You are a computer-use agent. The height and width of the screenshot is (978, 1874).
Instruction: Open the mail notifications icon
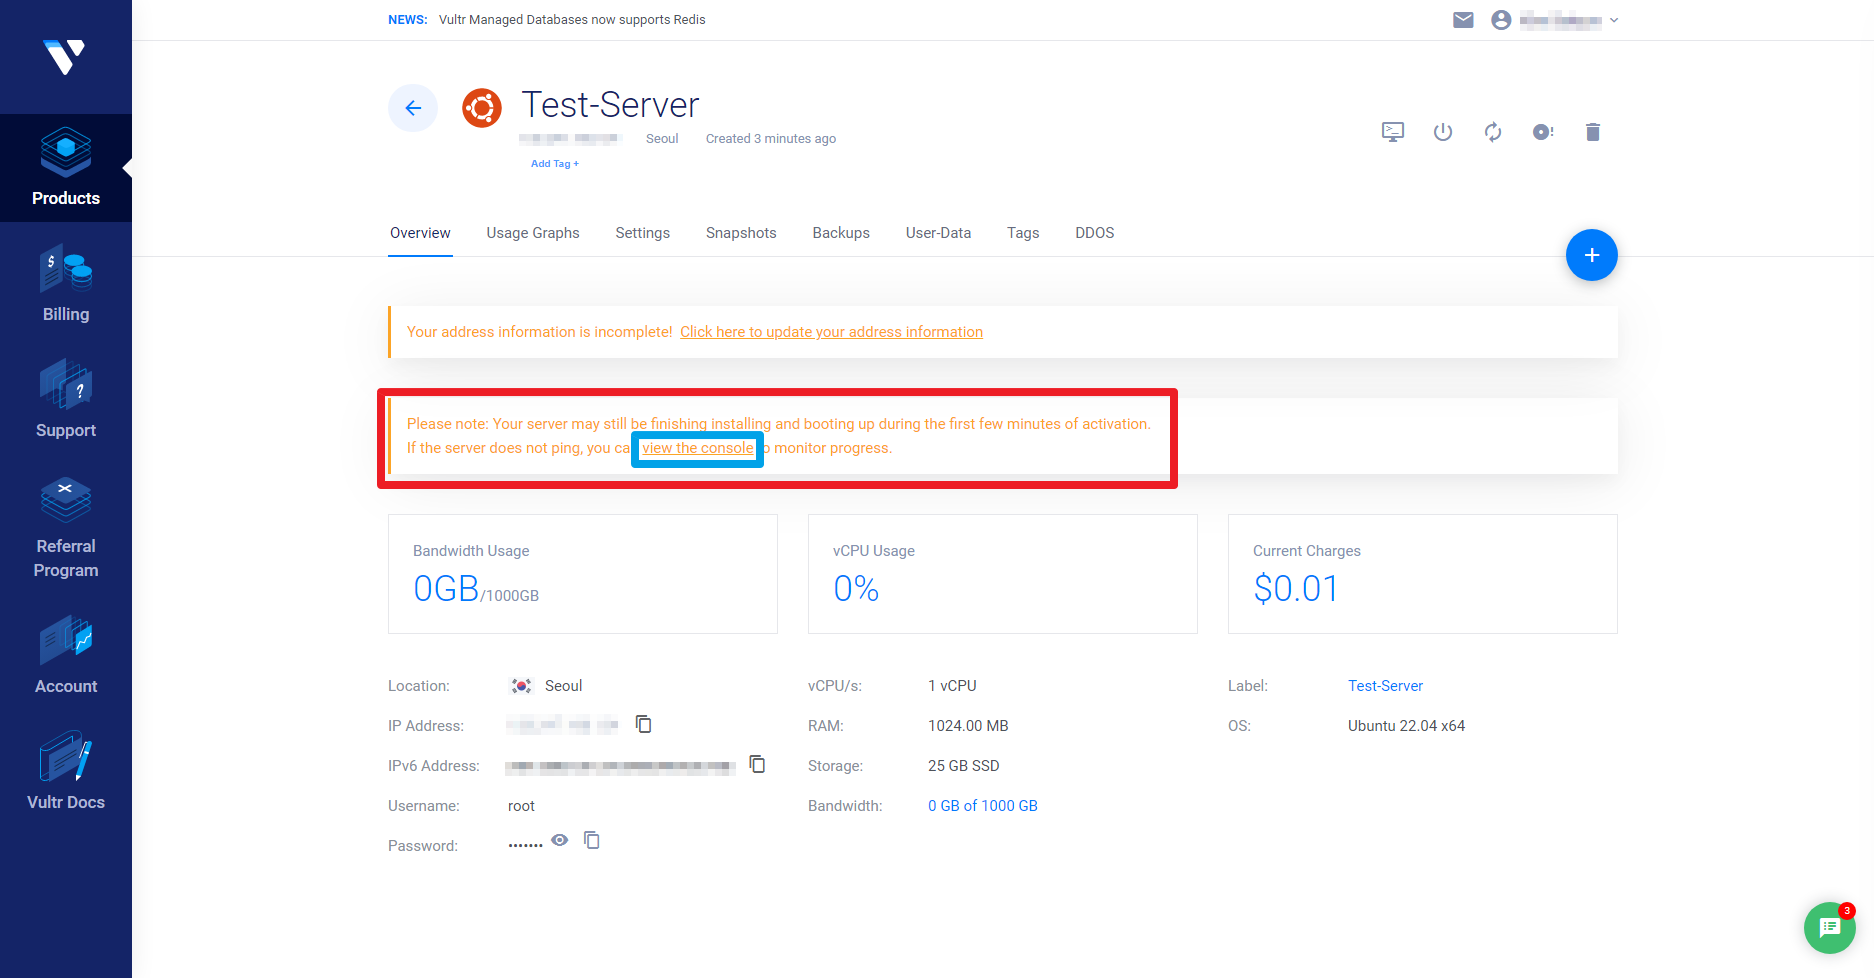(x=1463, y=20)
